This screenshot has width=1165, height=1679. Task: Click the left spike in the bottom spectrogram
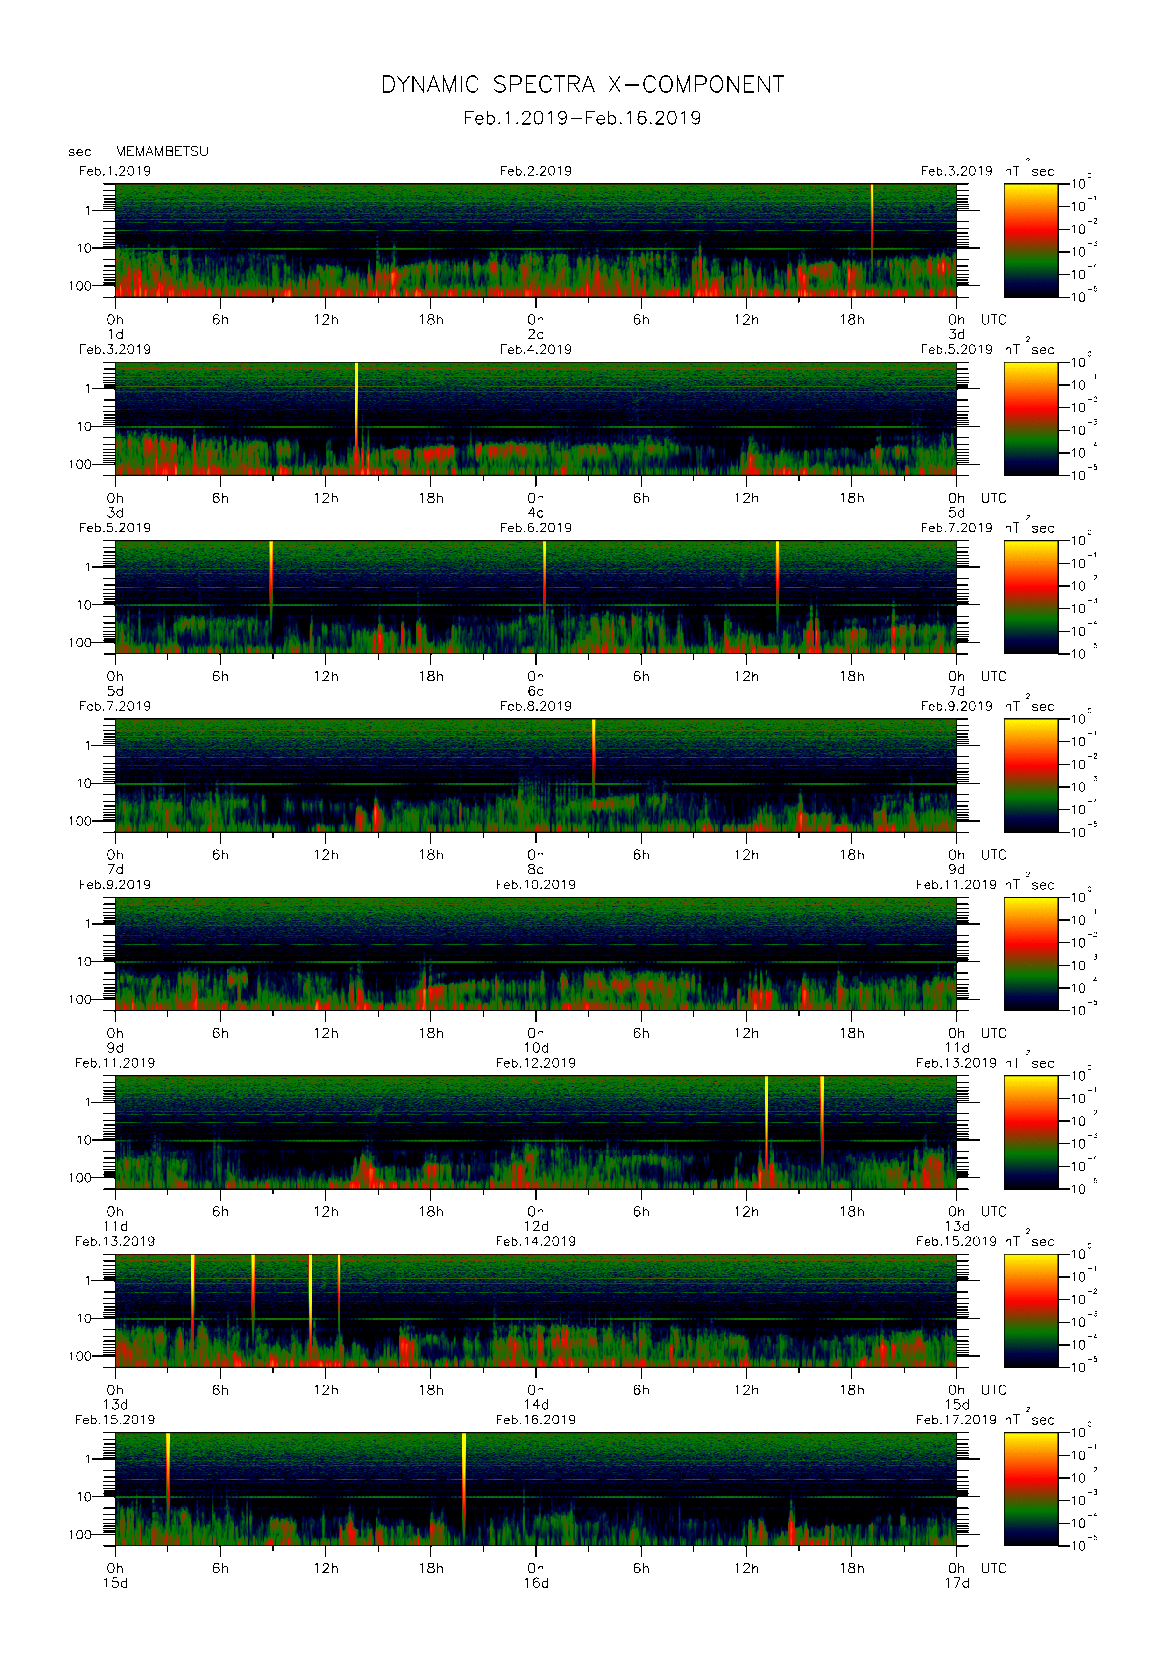tap(168, 1465)
